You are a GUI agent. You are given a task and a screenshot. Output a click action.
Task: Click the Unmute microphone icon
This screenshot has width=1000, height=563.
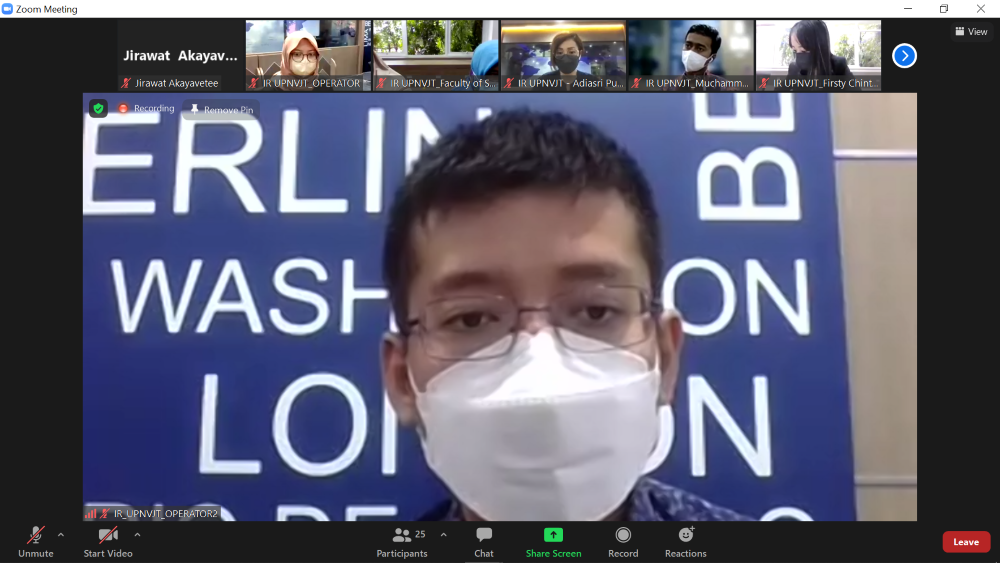pos(36,536)
